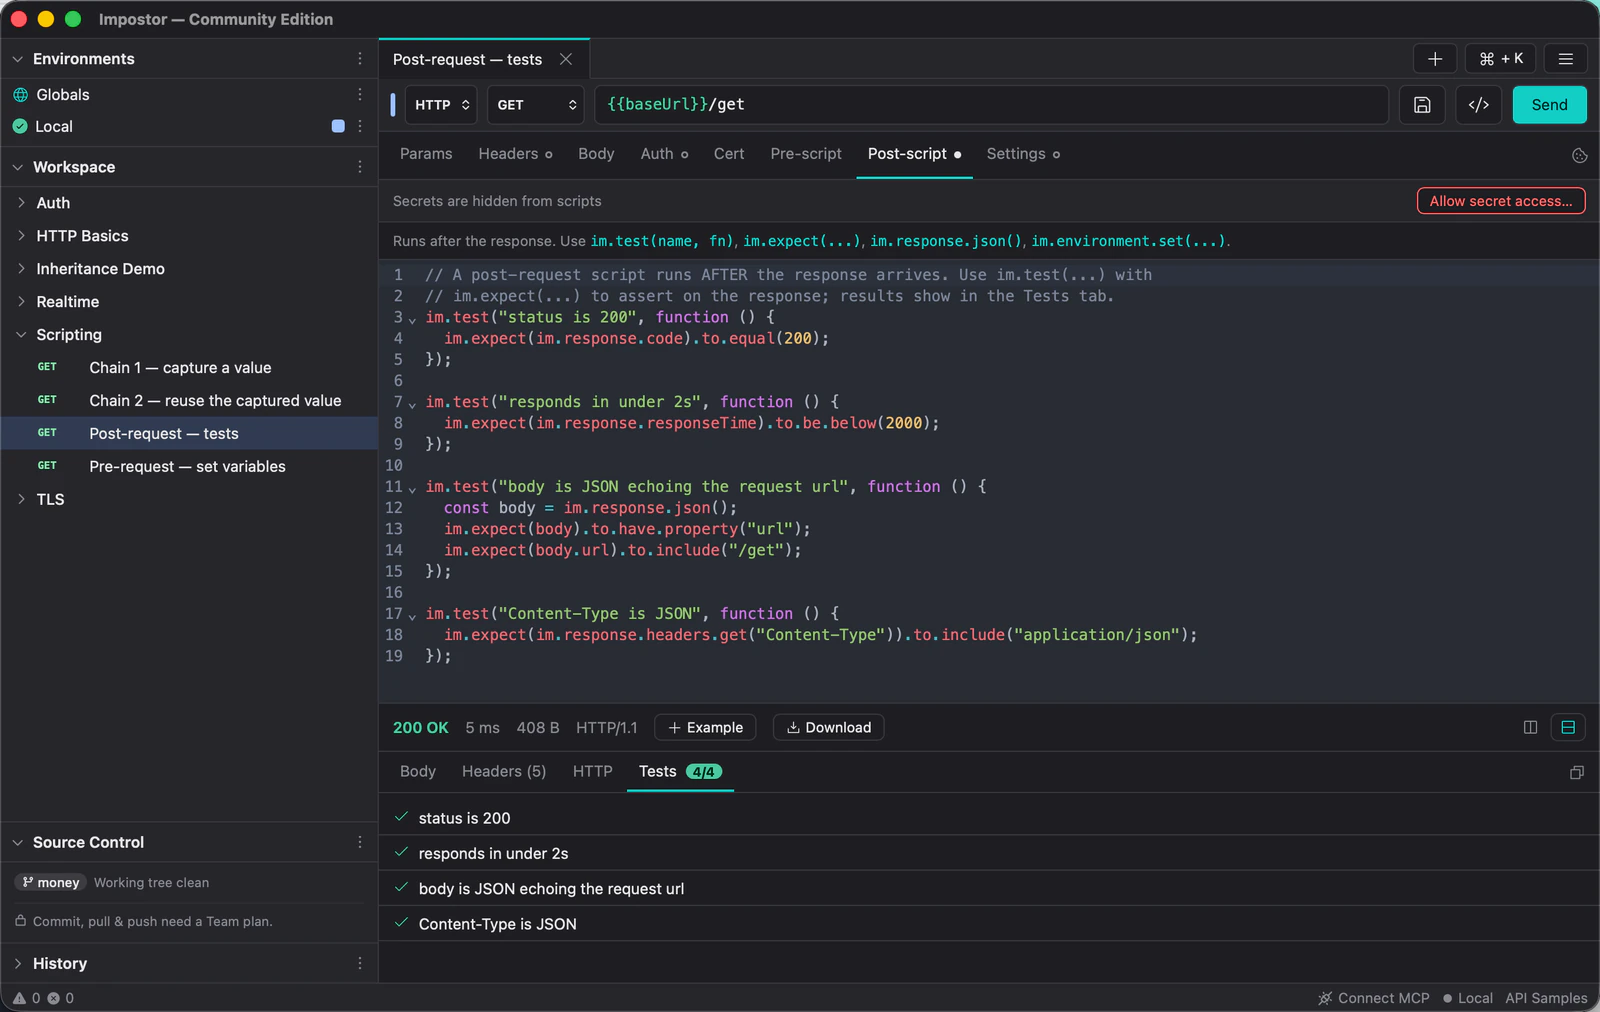Screen dimensions: 1600x1012
Task: Switch to the Pre-script tab
Action: pyautogui.click(x=806, y=154)
